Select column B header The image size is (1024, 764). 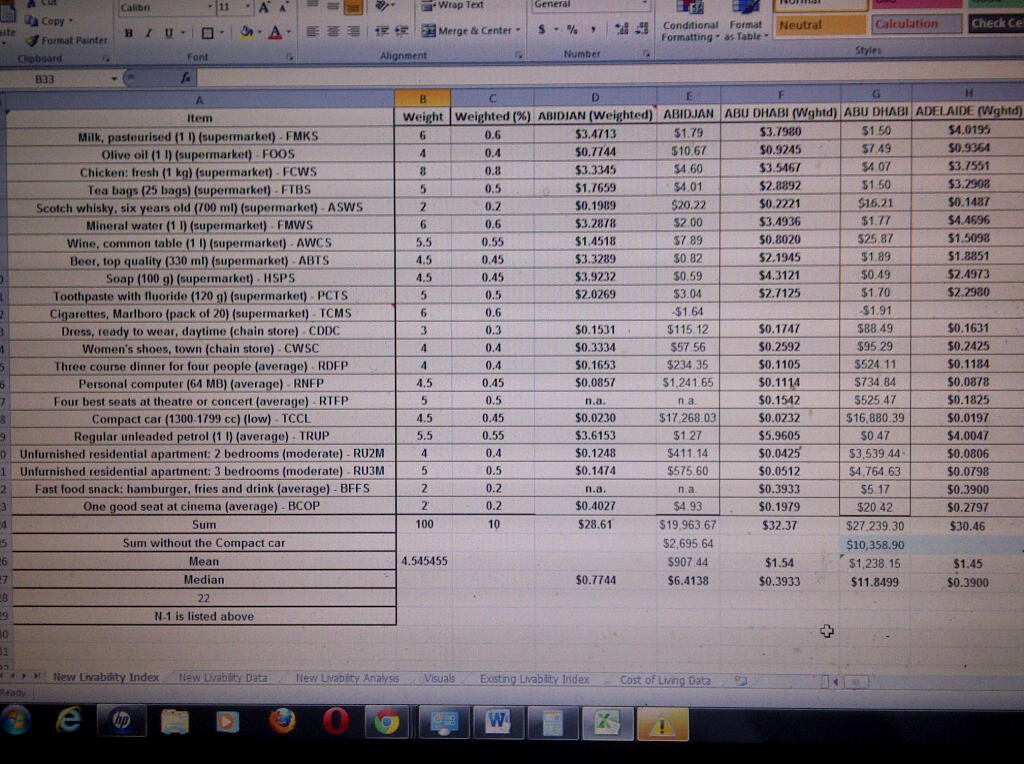(x=423, y=99)
